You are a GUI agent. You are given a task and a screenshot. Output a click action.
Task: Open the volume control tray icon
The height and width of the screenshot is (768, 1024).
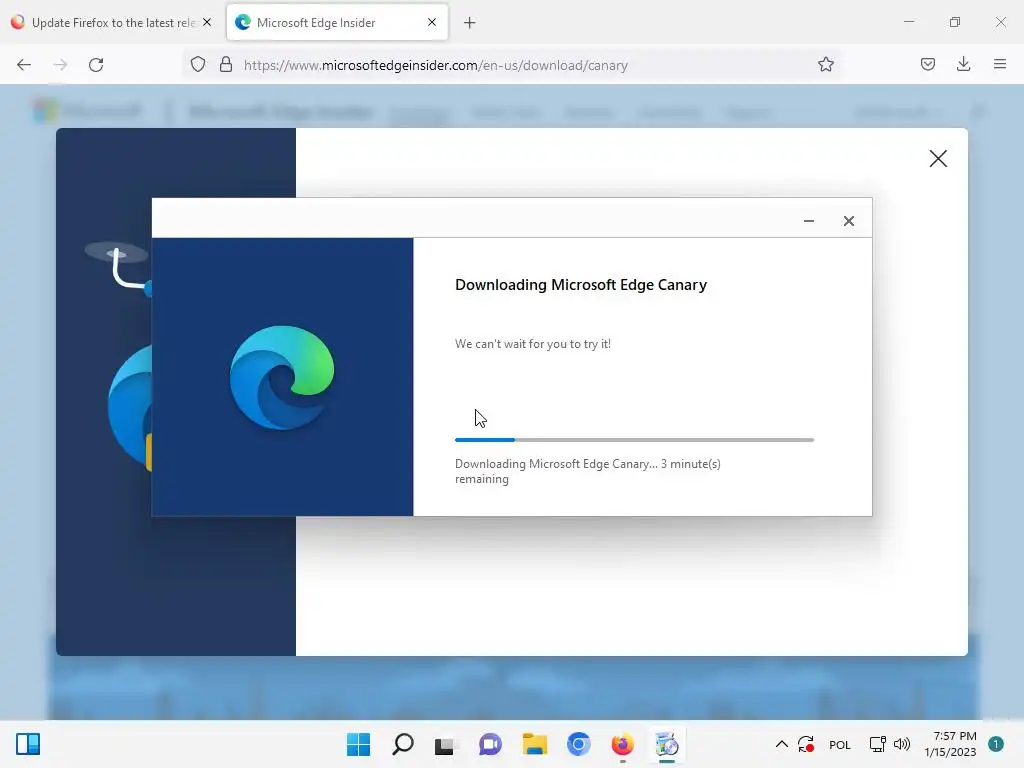click(x=902, y=744)
